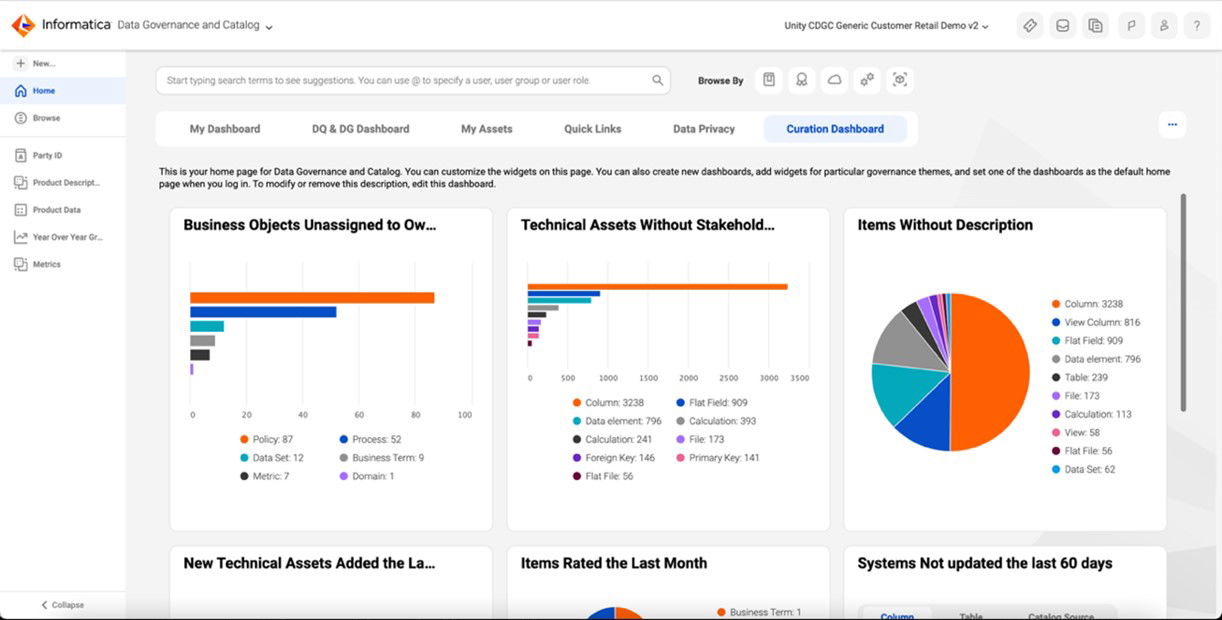Select the Data Privacy tab
This screenshot has height=620, width=1222.
point(704,128)
